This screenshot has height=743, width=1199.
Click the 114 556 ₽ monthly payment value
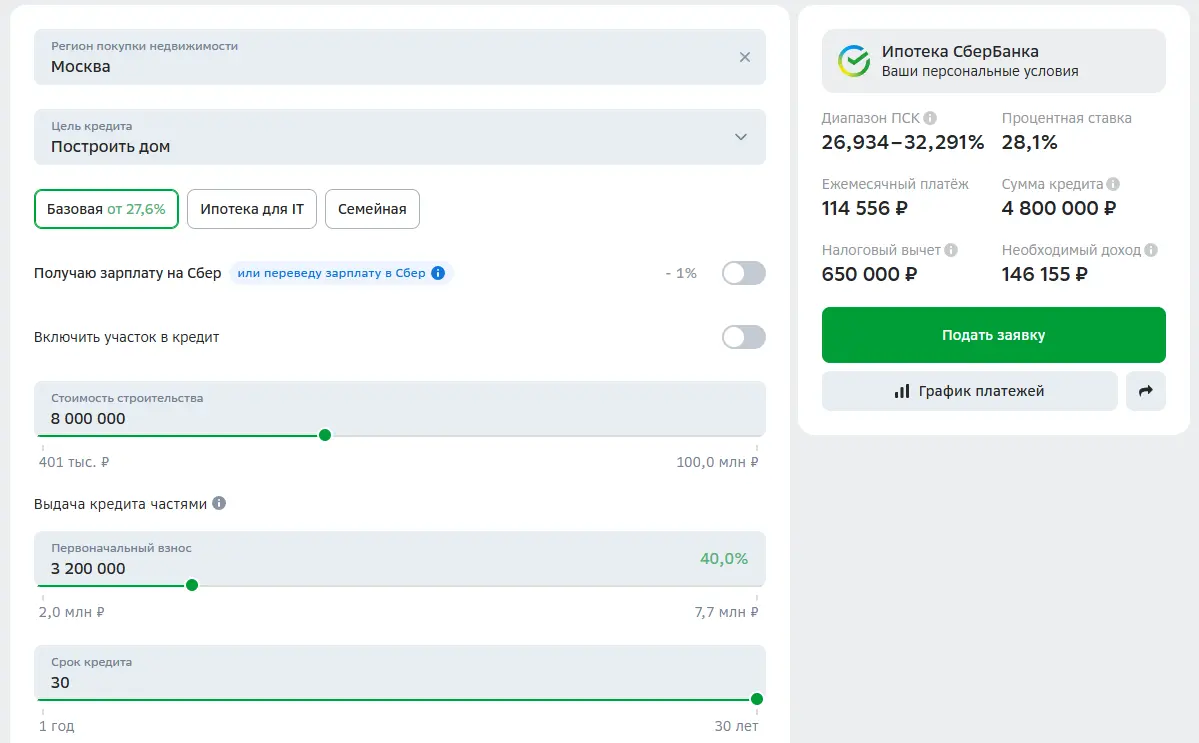click(865, 208)
